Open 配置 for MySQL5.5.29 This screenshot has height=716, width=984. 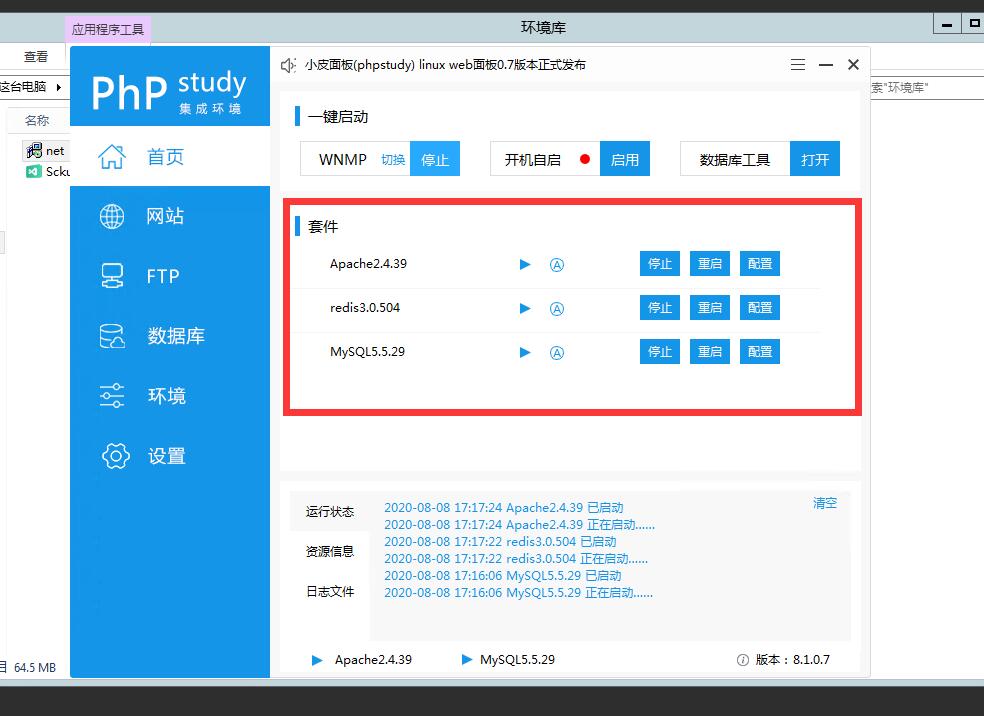click(760, 352)
